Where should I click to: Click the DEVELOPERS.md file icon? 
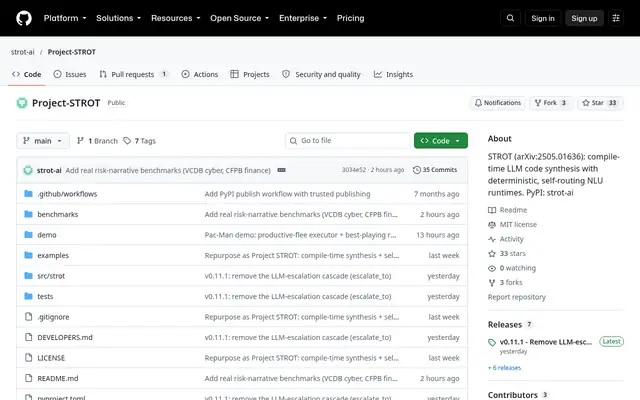[28, 337]
